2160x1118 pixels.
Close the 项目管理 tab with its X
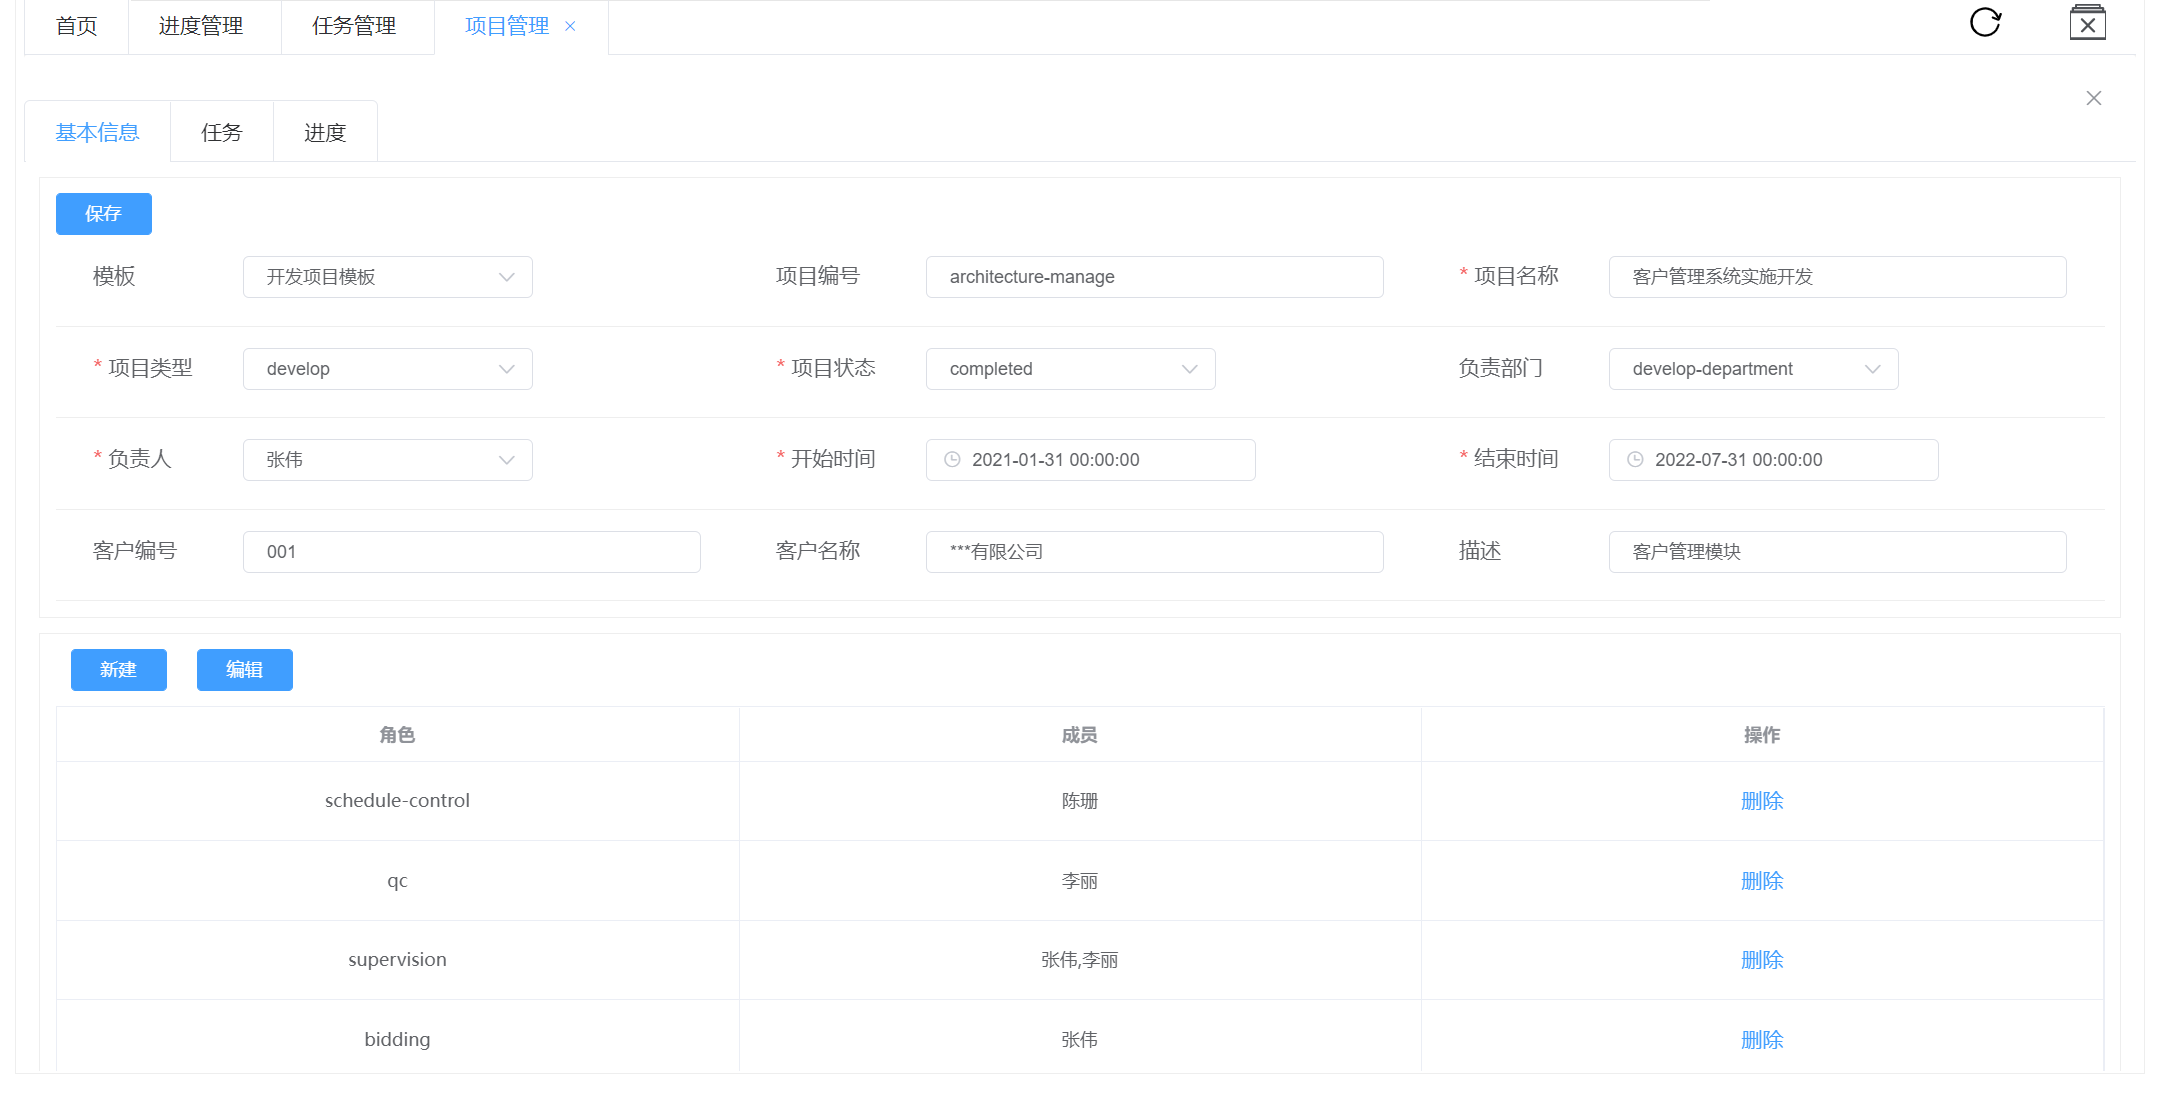pyautogui.click(x=570, y=26)
